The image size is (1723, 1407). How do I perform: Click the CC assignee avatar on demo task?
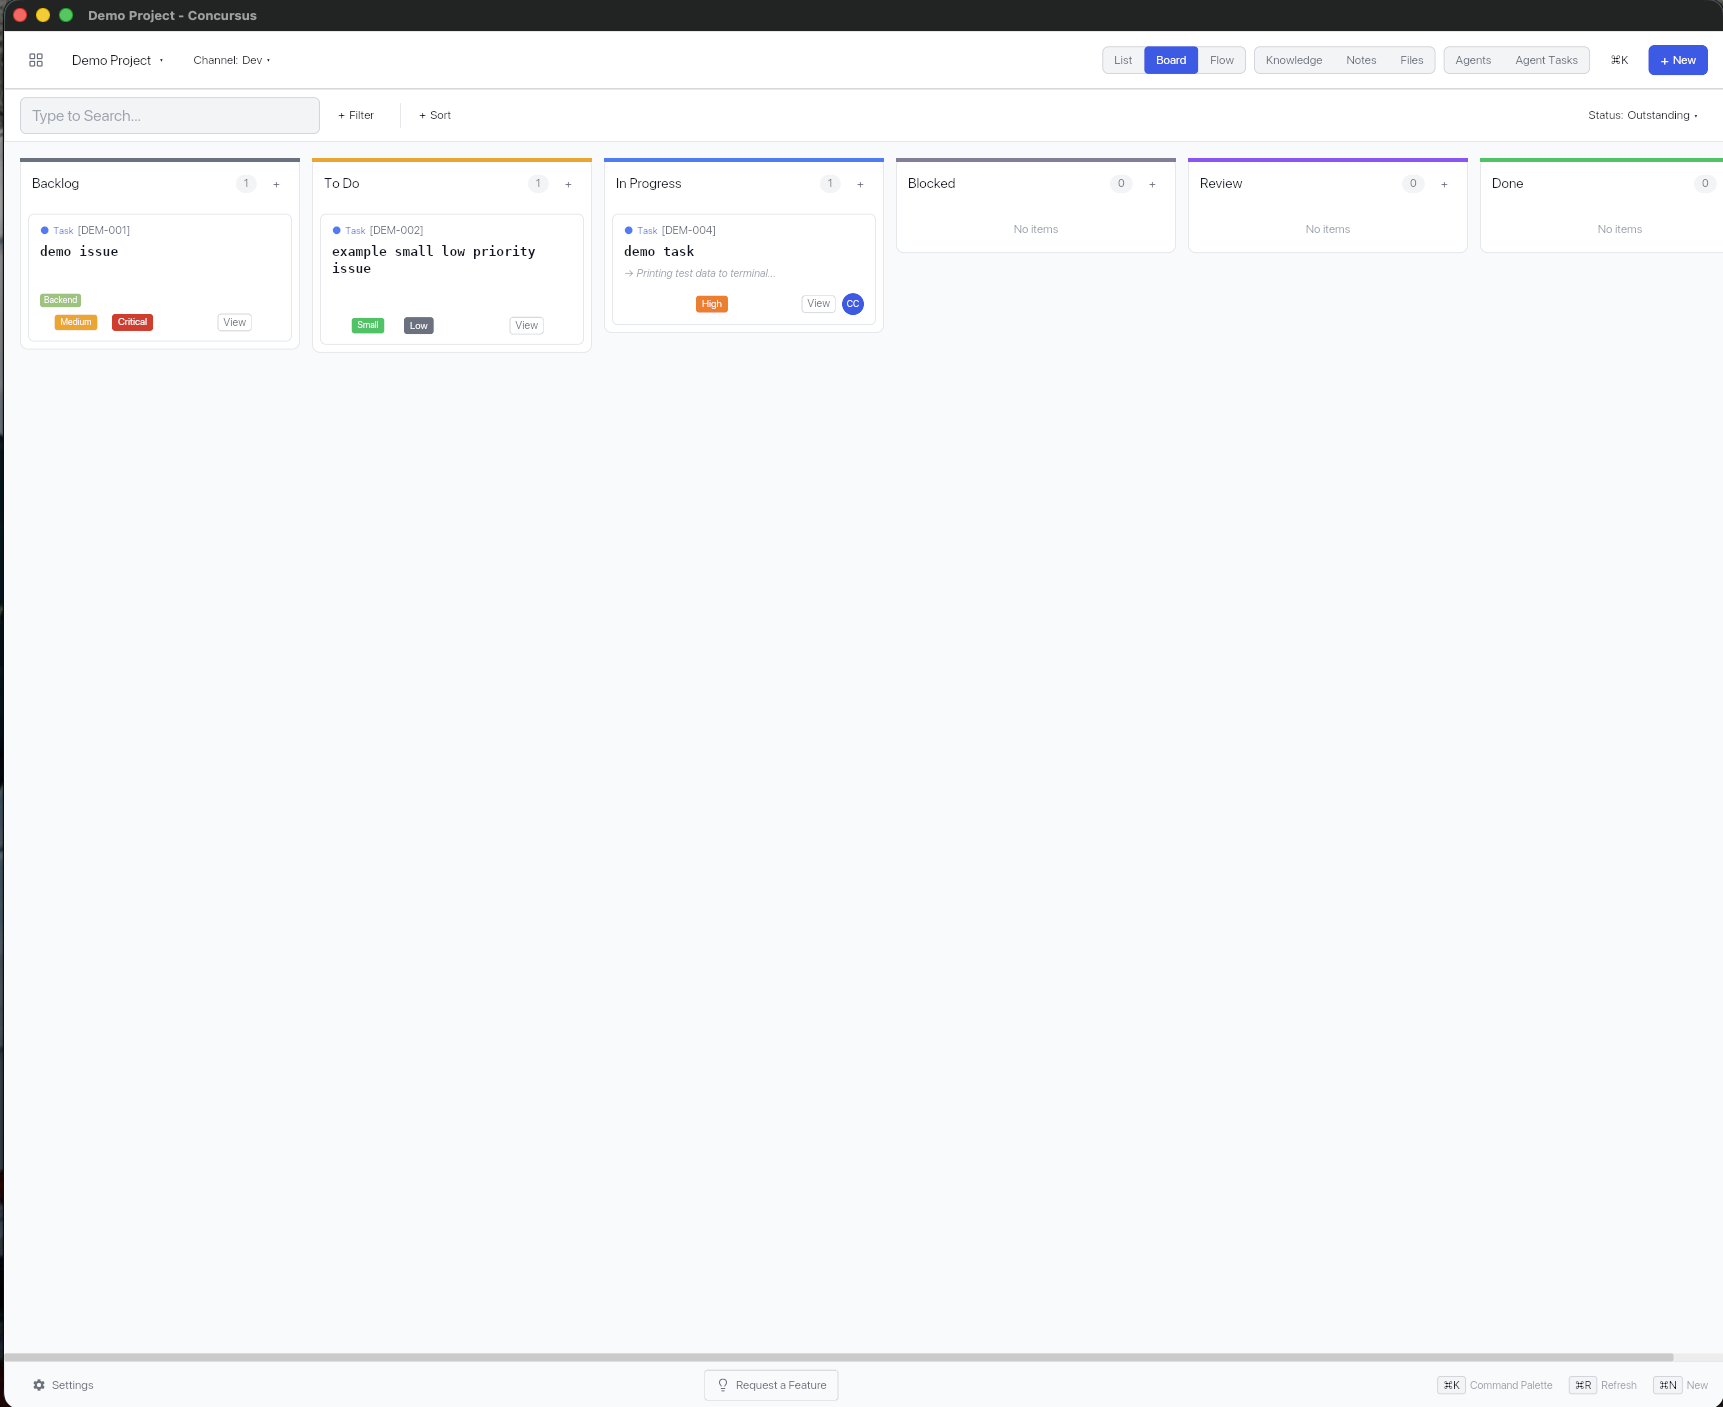(852, 304)
